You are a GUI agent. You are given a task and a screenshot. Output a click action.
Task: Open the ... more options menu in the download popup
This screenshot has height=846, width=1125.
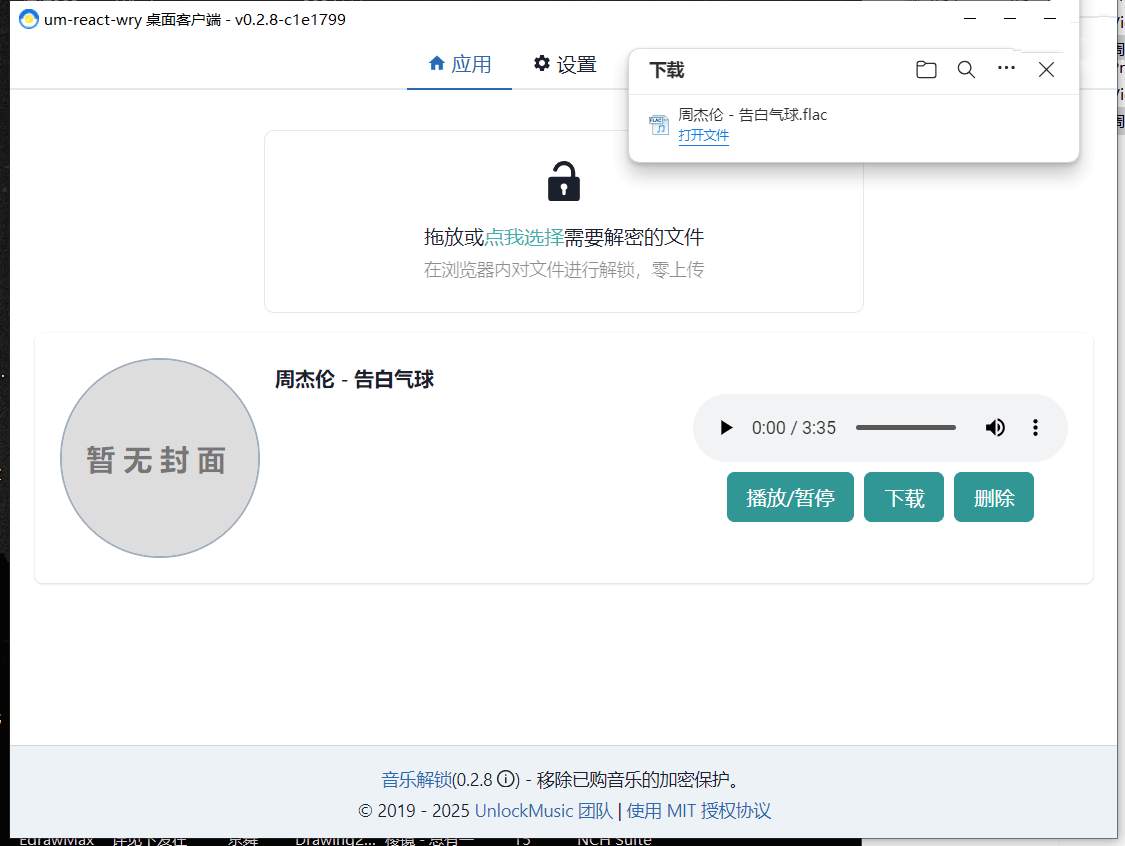click(x=1006, y=70)
